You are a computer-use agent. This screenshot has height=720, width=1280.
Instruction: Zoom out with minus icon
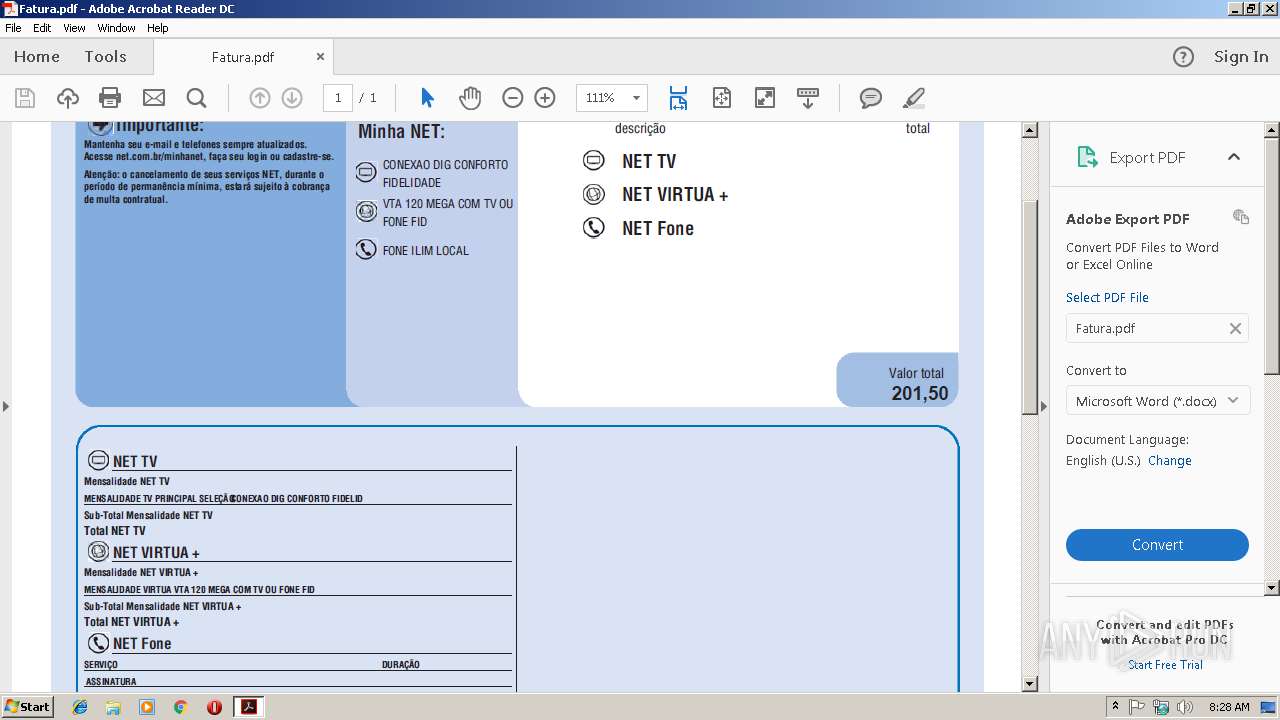tap(512, 98)
